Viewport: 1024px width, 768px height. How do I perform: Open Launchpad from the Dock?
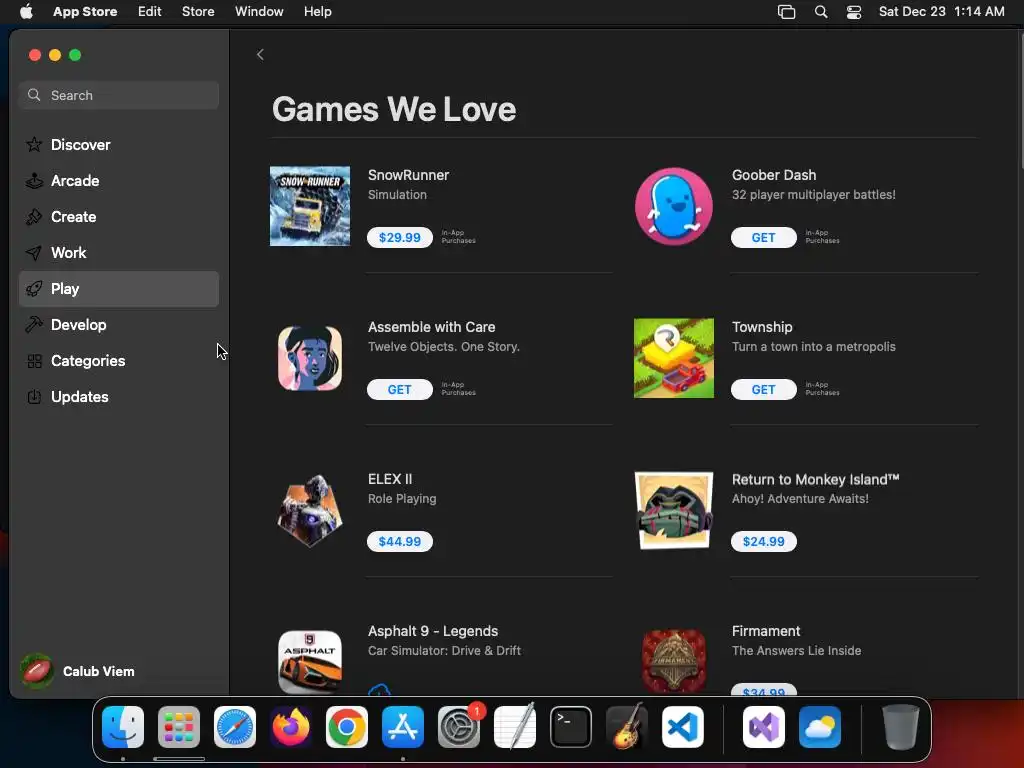[179, 727]
